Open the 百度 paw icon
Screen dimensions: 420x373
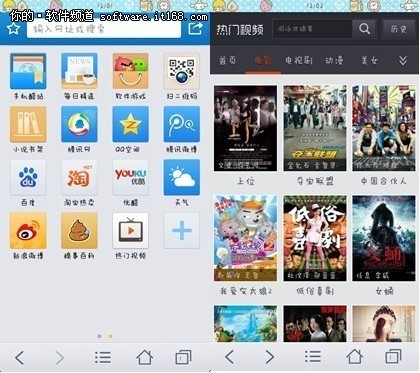(28, 177)
